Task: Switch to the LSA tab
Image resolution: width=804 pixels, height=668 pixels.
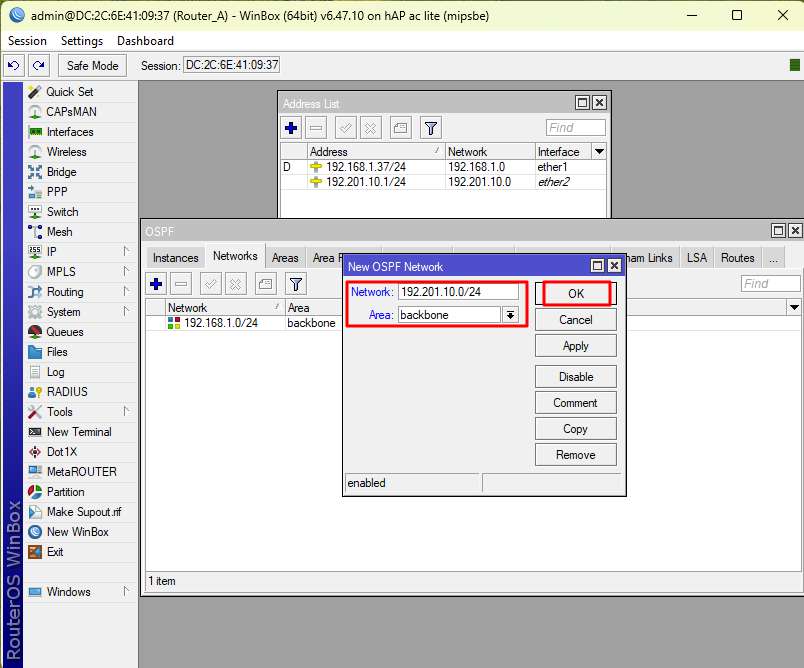Action: [696, 258]
